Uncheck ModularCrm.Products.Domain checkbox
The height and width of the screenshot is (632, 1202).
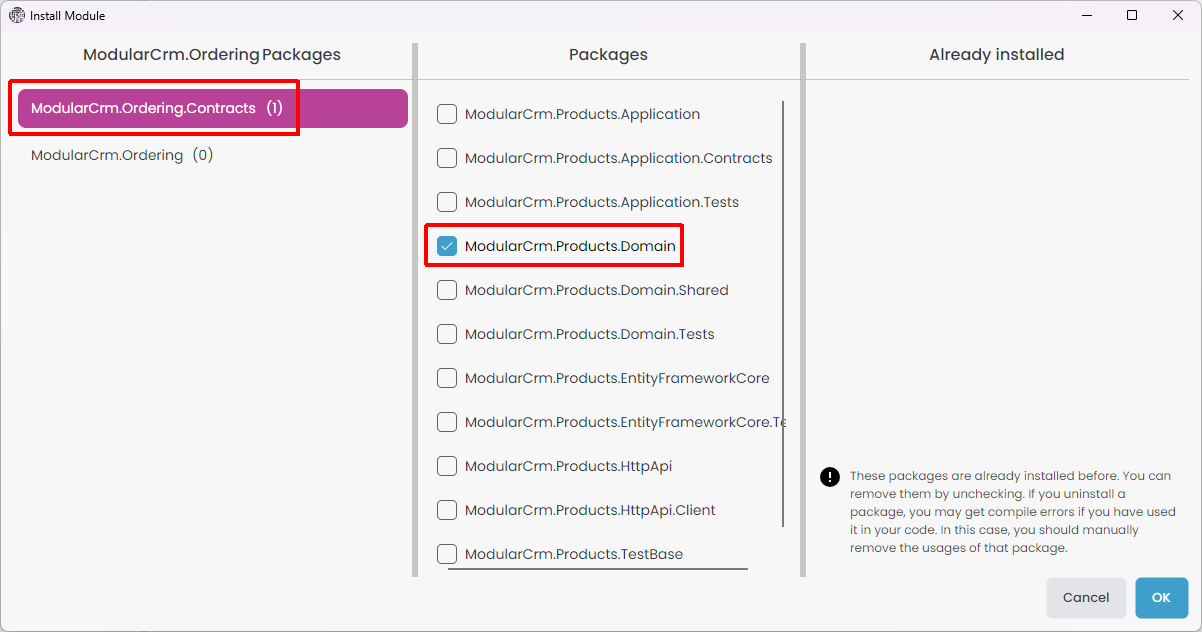(x=447, y=246)
